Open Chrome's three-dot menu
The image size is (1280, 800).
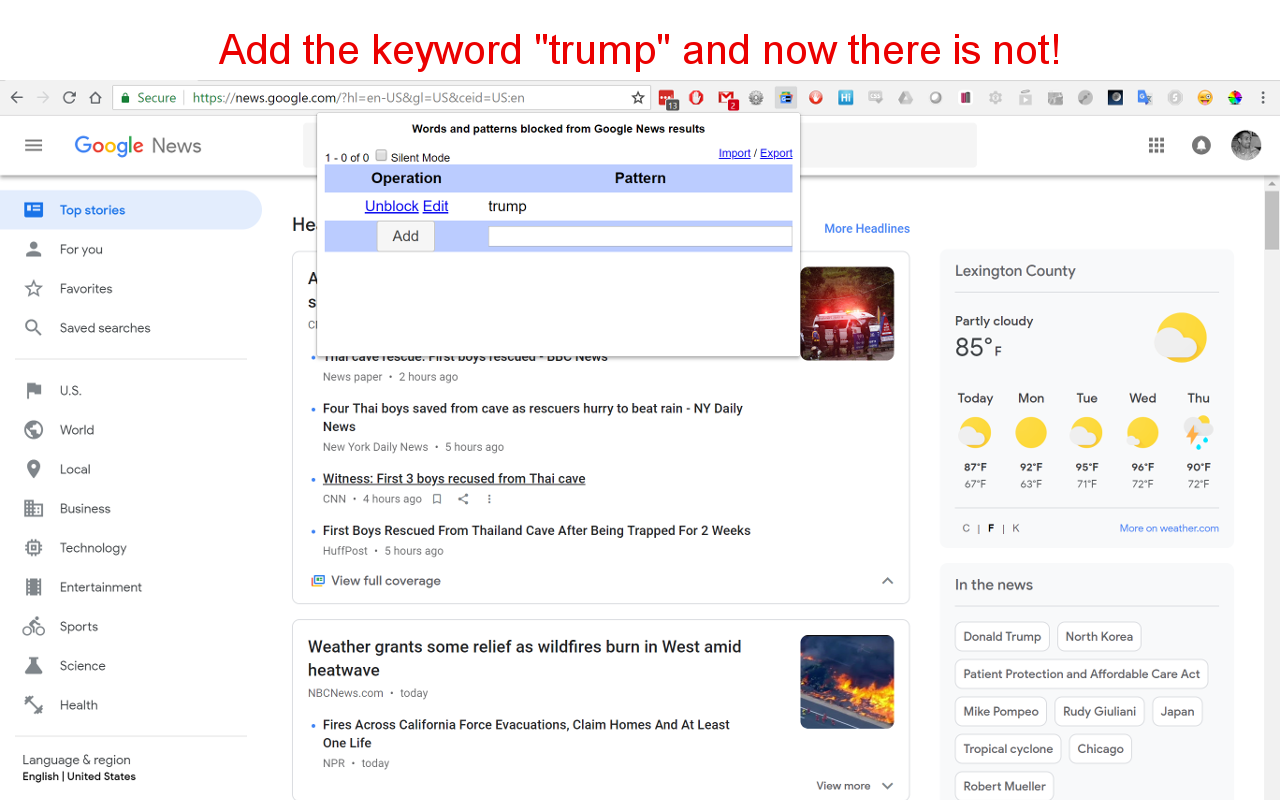pyautogui.click(x=1263, y=97)
